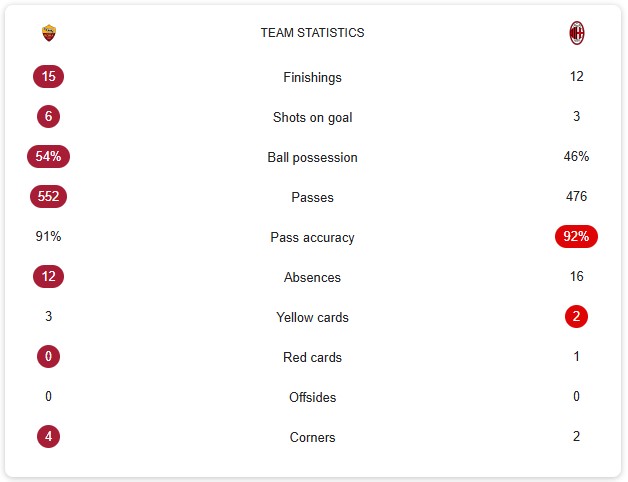Click the Pass accuracy label
The width and height of the screenshot is (628, 482).
[x=312, y=237]
